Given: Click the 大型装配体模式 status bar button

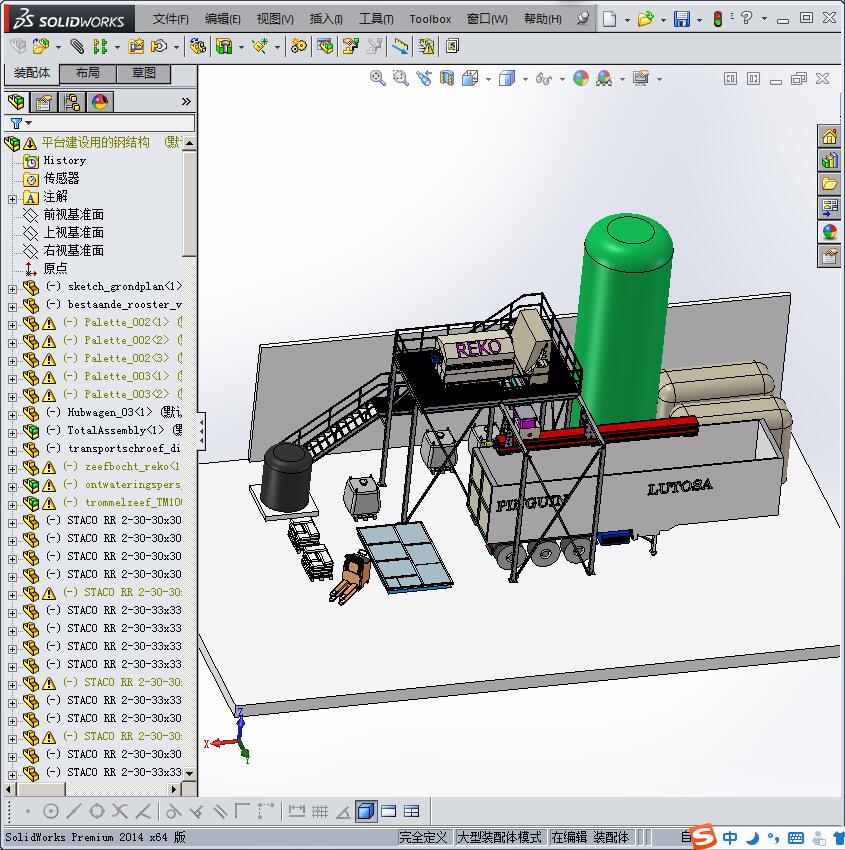Looking at the screenshot, I should pyautogui.click(x=499, y=837).
